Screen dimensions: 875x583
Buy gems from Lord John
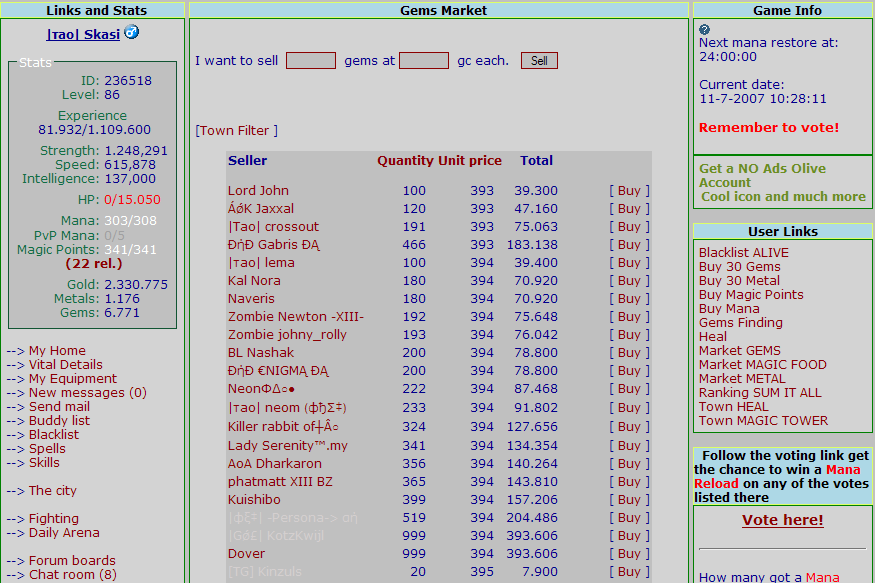[629, 191]
